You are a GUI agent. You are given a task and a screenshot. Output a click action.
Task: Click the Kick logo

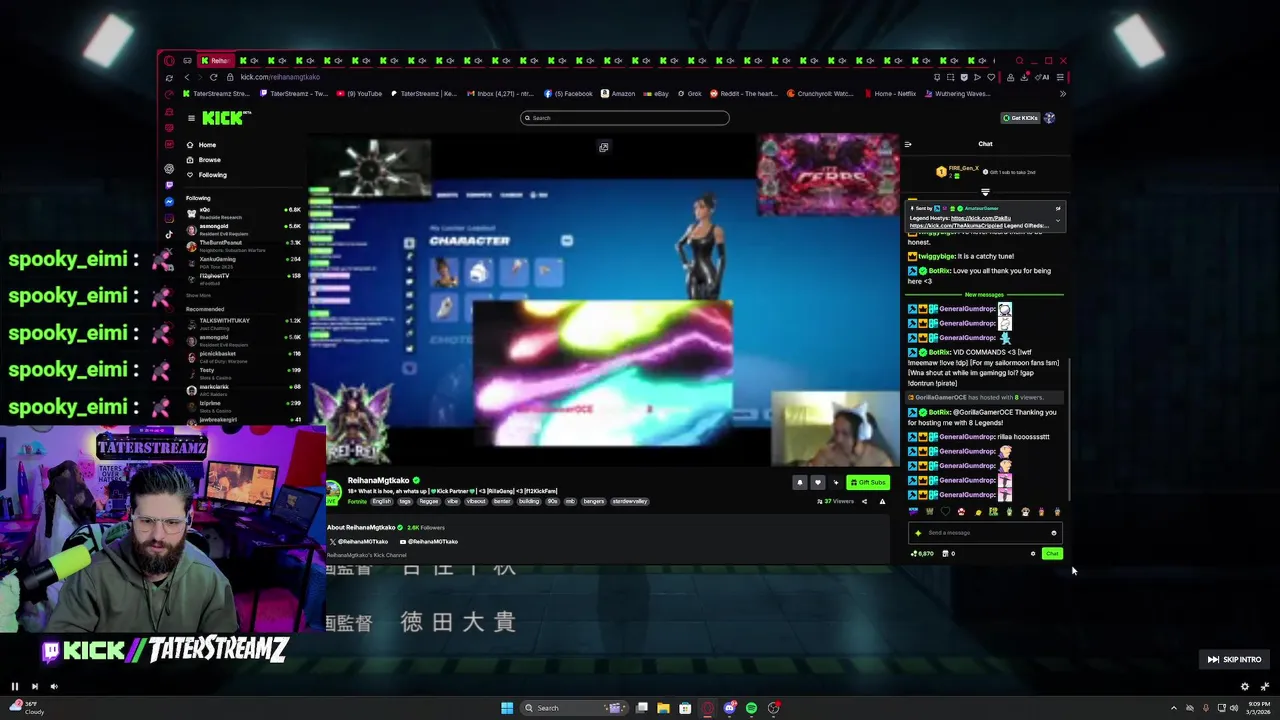(226, 118)
